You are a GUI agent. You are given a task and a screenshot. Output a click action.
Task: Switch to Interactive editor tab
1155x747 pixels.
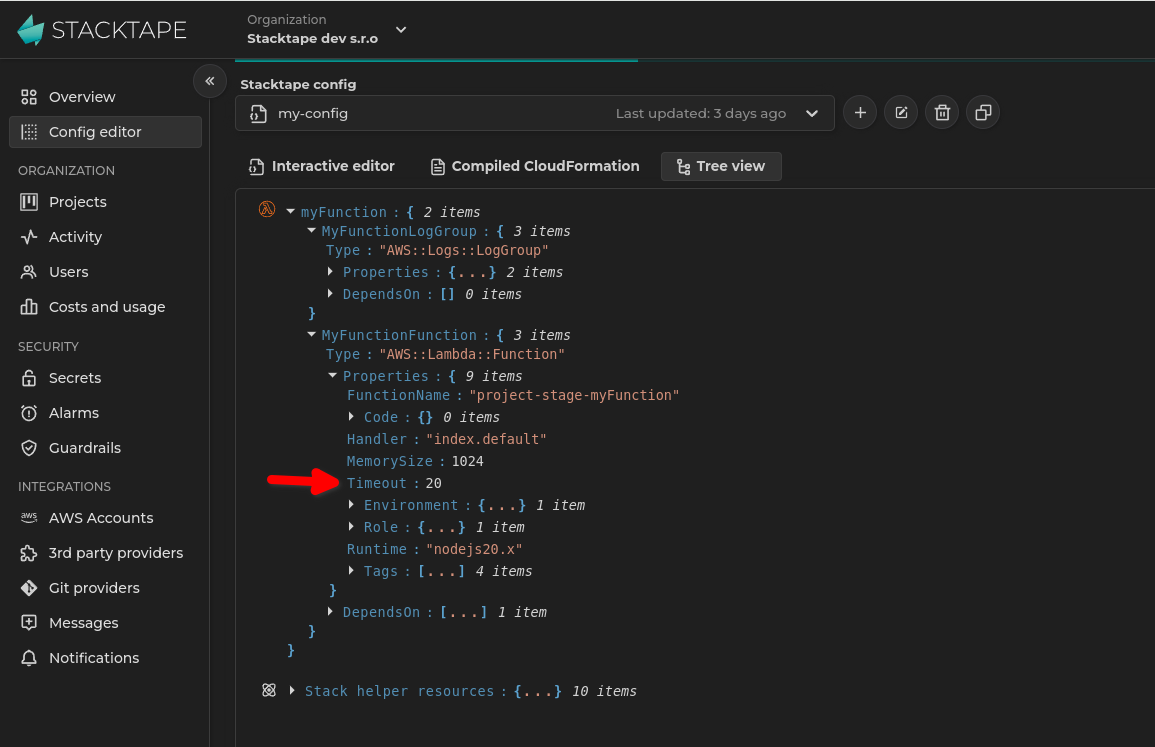322,166
